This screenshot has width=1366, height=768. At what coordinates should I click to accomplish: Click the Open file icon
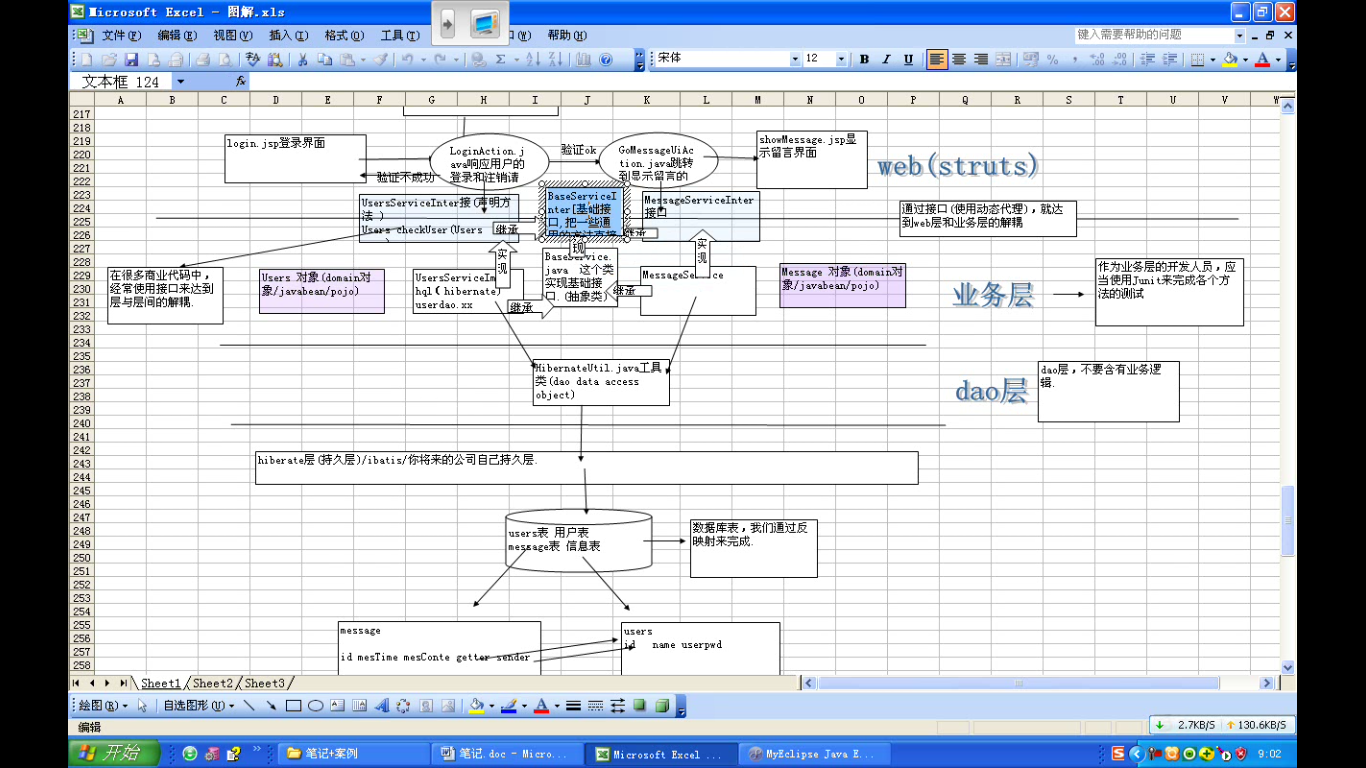click(109, 59)
